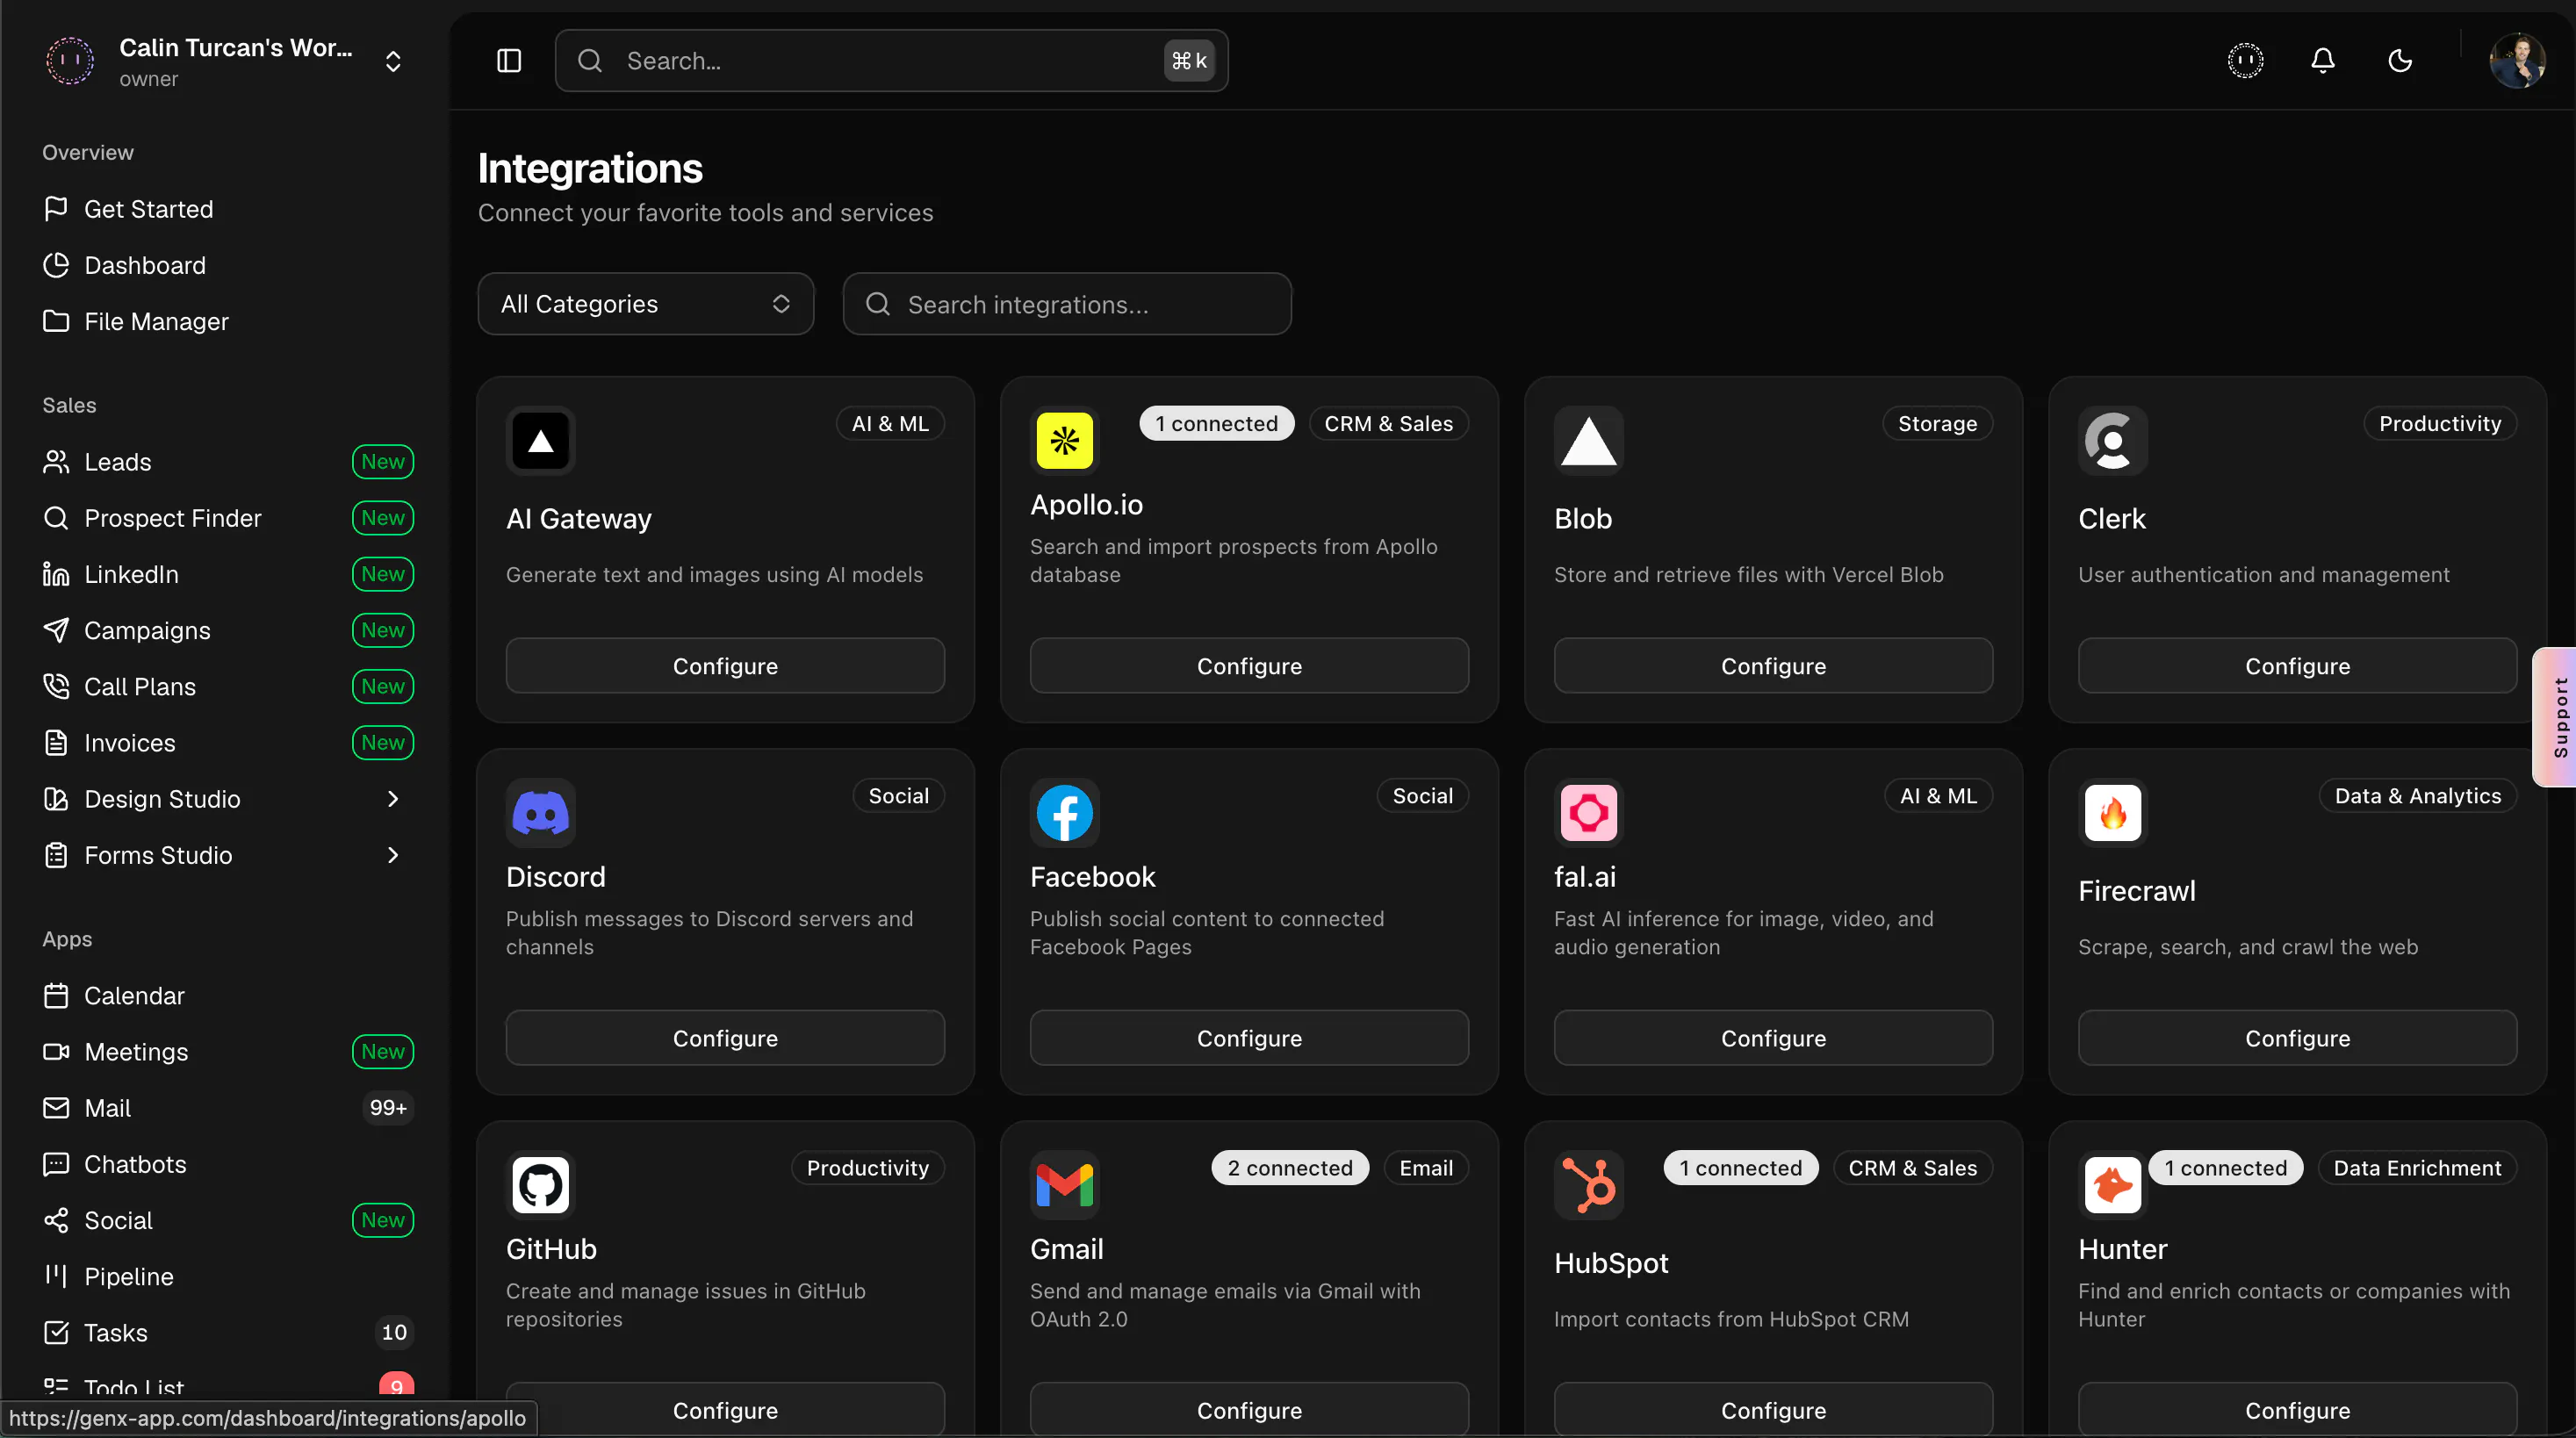Click the Apollo.io 1 connected badge
Image resolution: width=2576 pixels, height=1438 pixels.
(1216, 423)
